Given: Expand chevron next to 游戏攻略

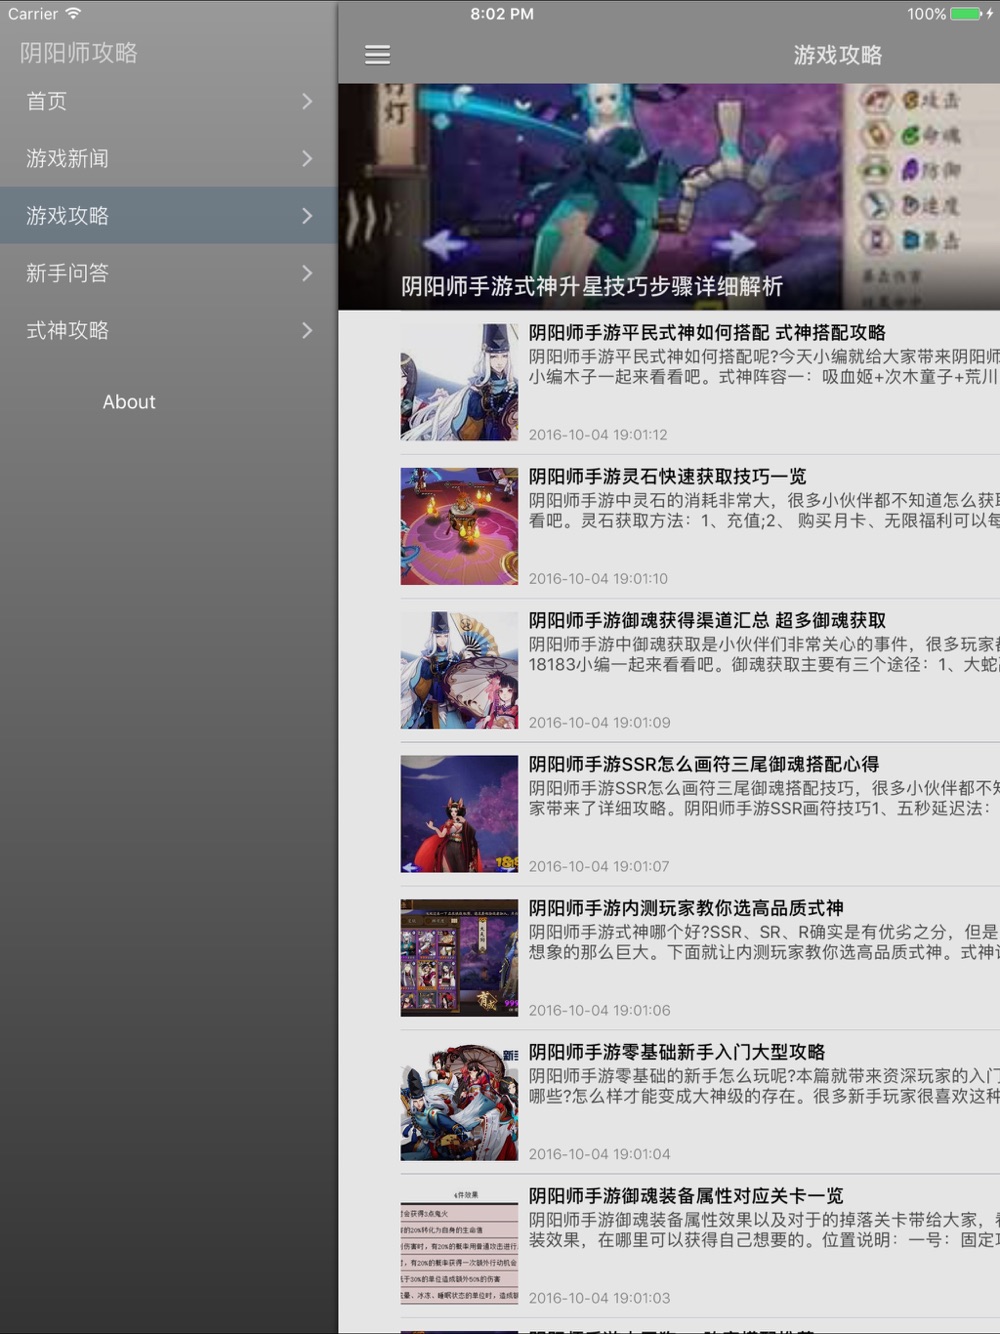Looking at the screenshot, I should click(307, 215).
